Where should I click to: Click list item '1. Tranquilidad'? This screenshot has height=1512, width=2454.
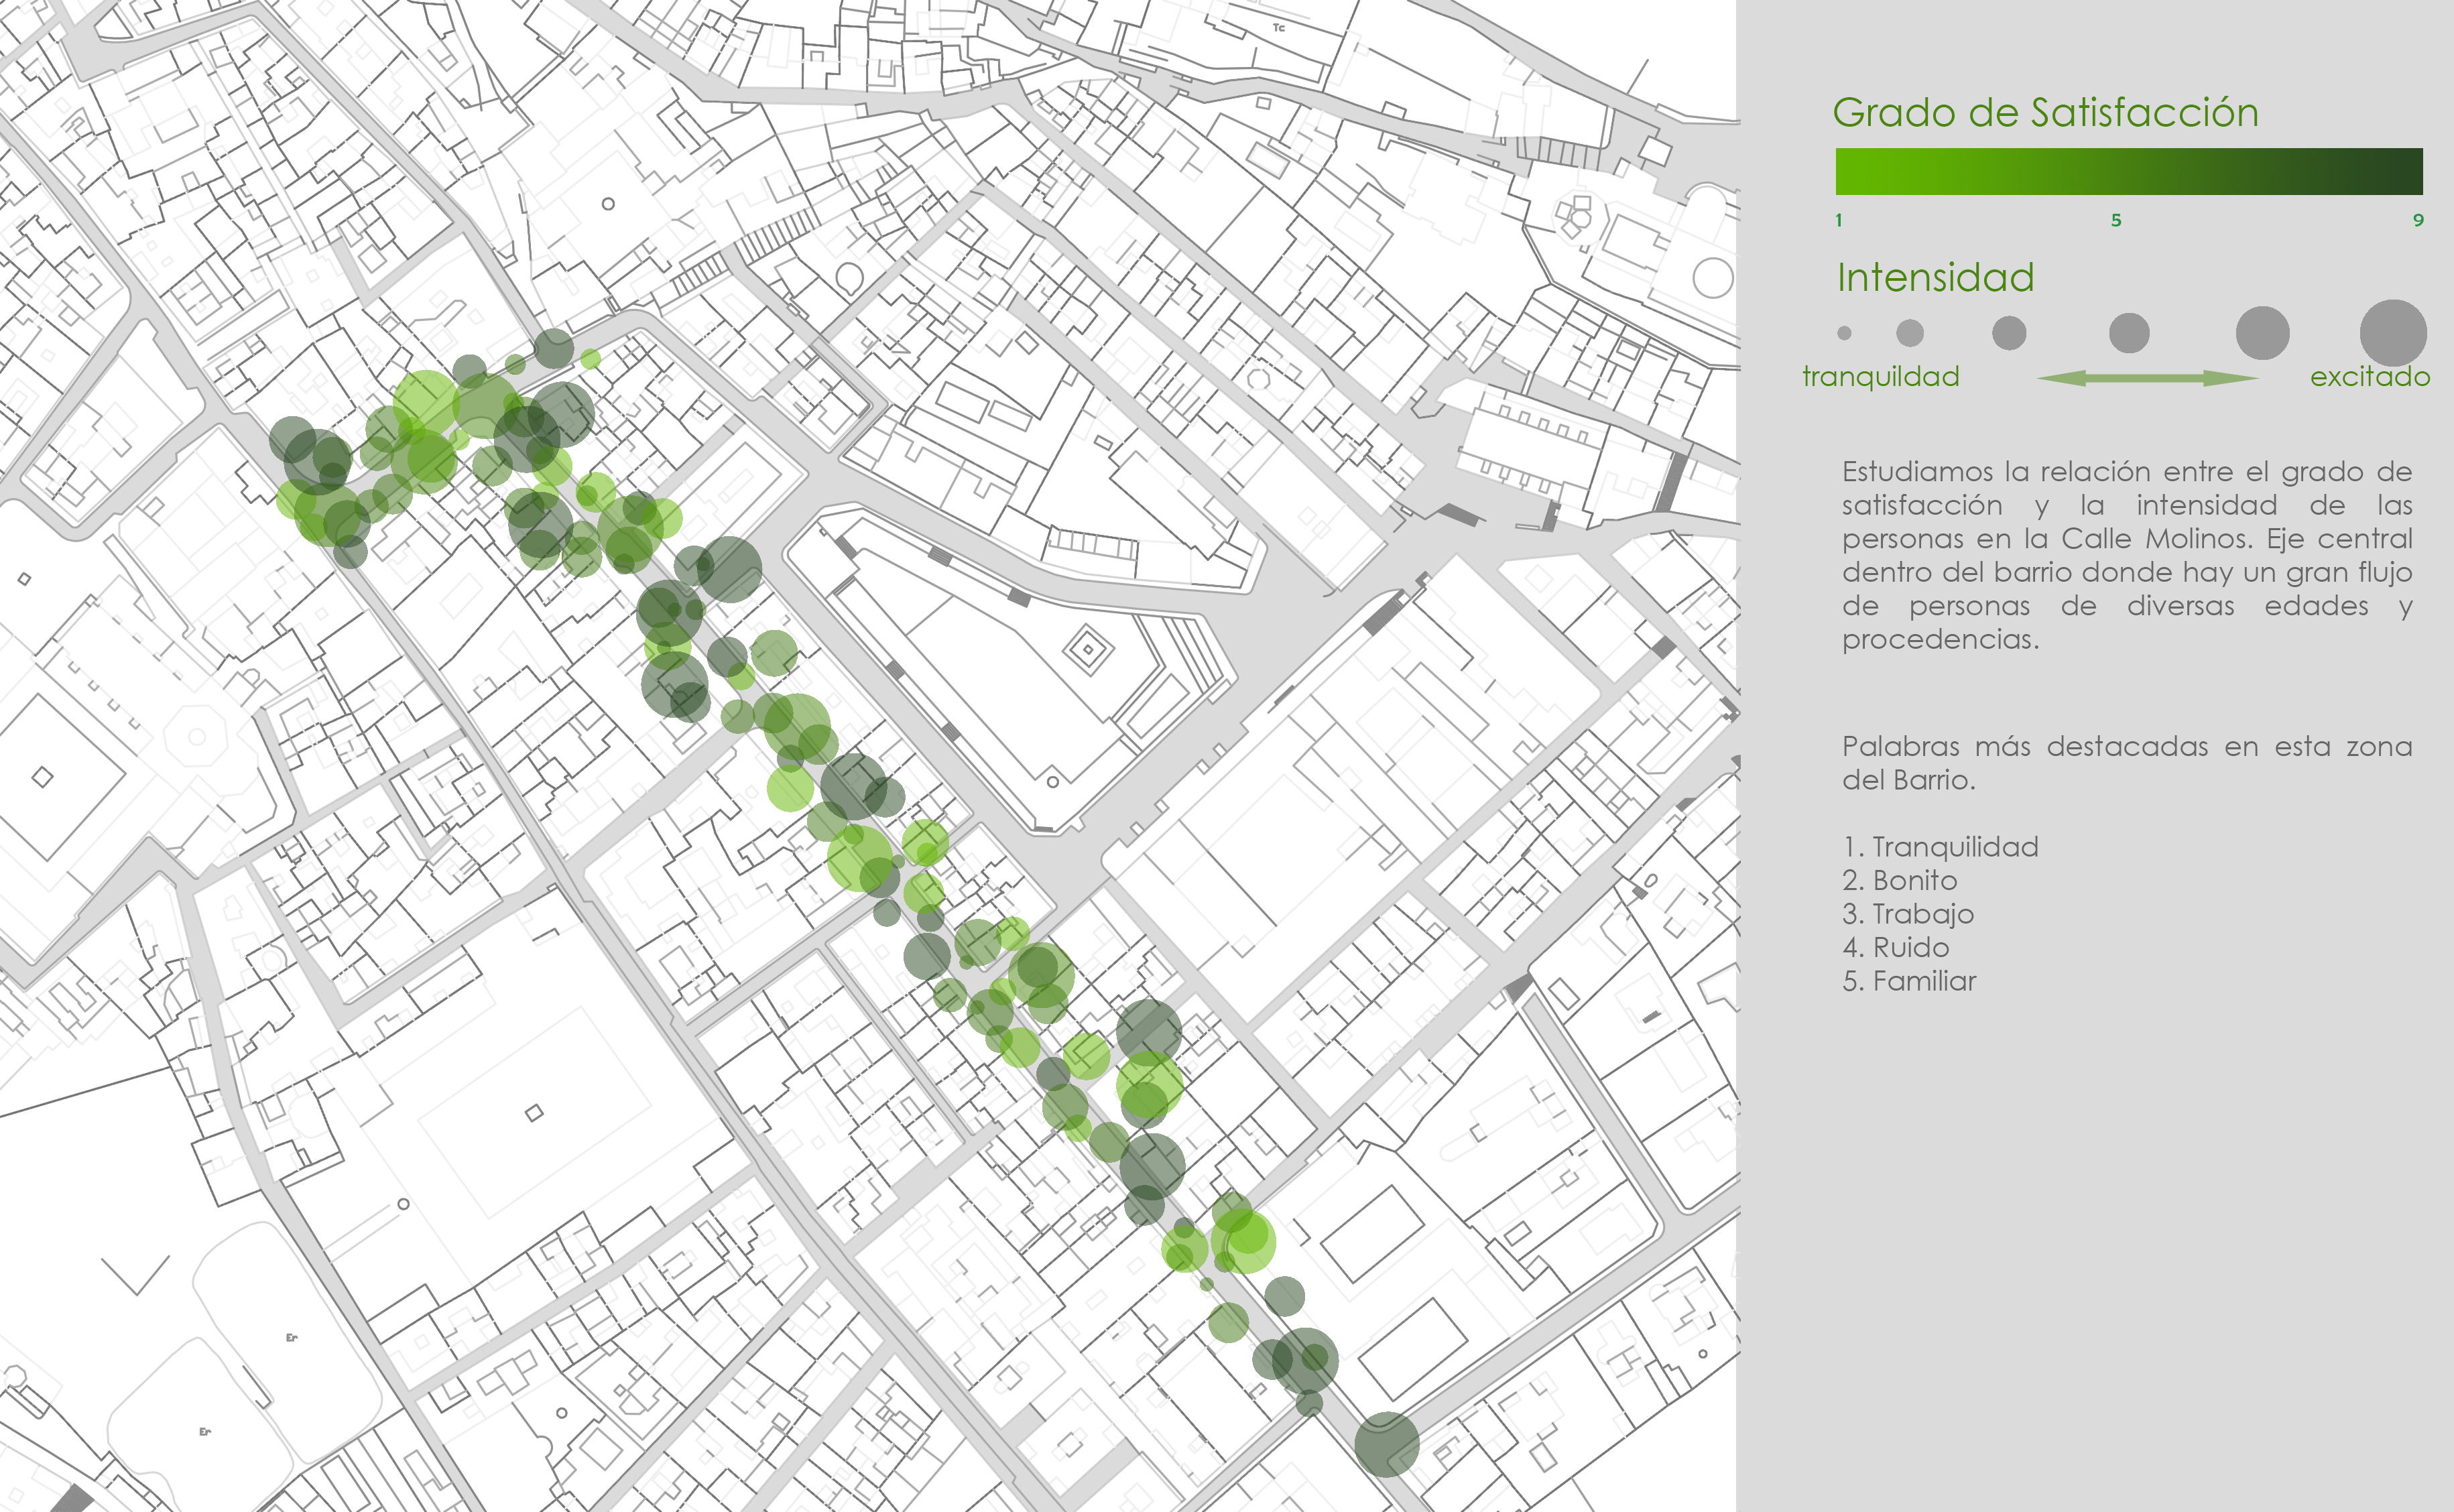point(1940,847)
